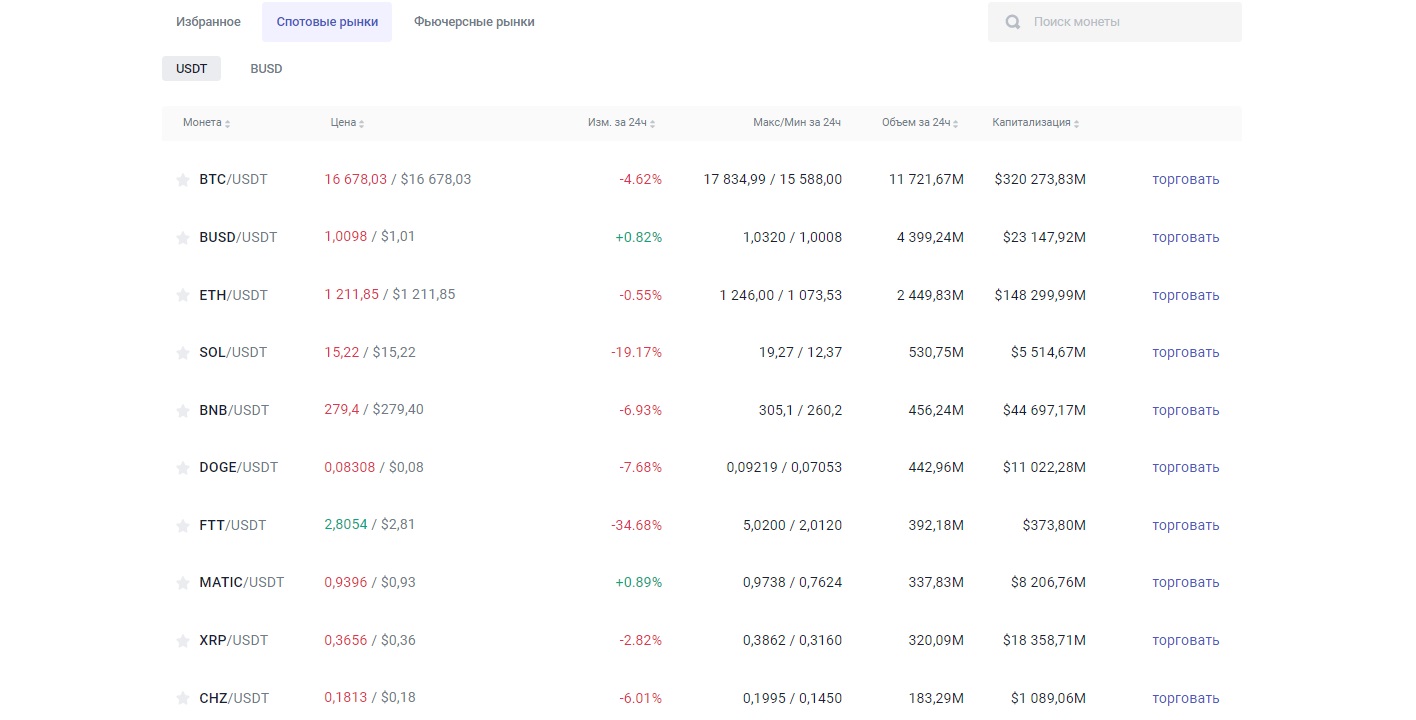Click the -19.17% change value
The image size is (1416, 720).
(x=636, y=353)
